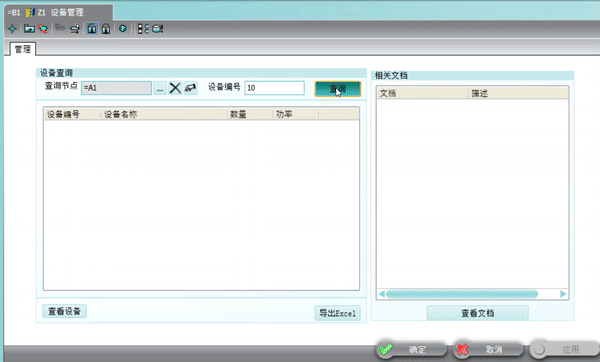Click the 查看设备 button

pos(64,311)
